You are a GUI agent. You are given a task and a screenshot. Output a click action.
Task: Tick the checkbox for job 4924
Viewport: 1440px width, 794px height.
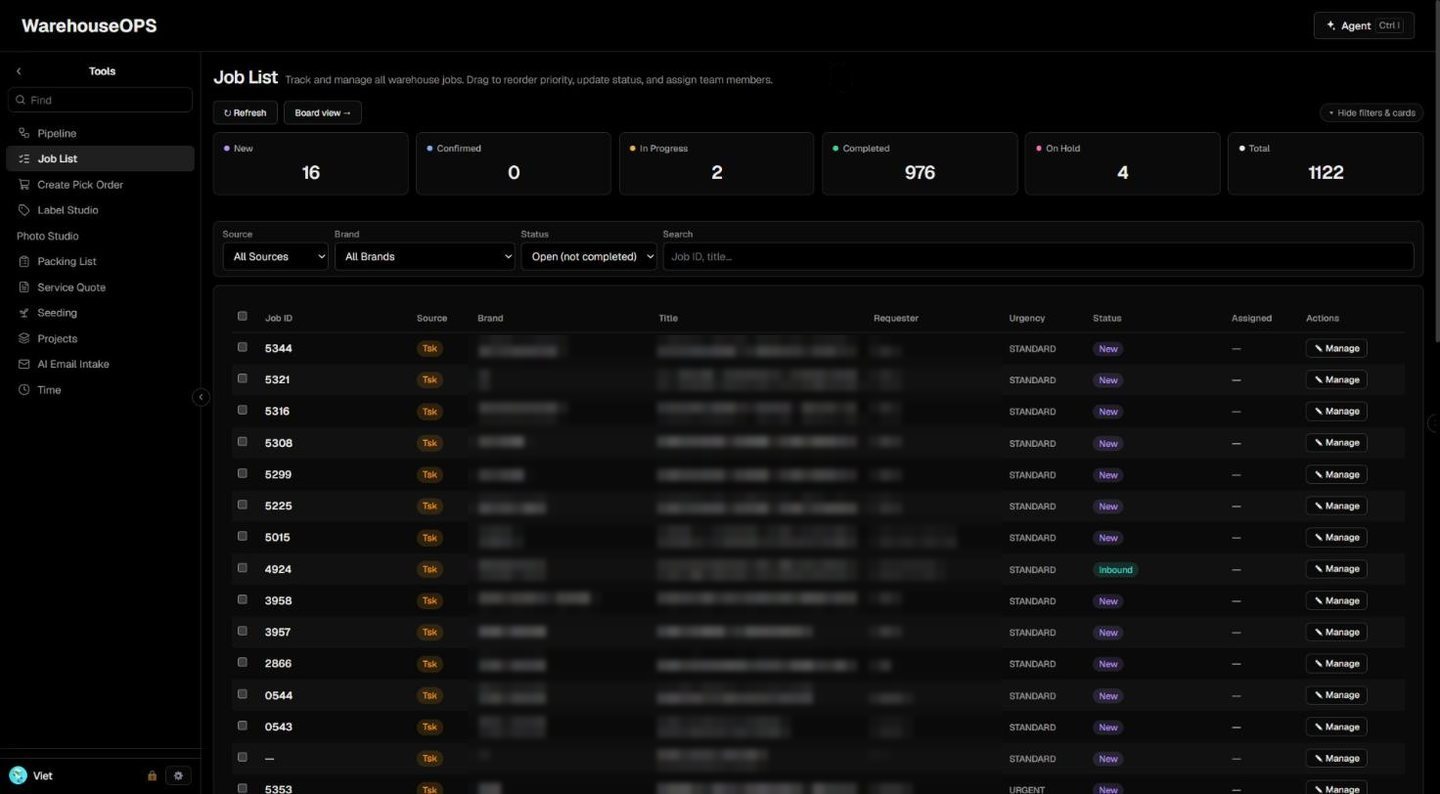point(242,568)
